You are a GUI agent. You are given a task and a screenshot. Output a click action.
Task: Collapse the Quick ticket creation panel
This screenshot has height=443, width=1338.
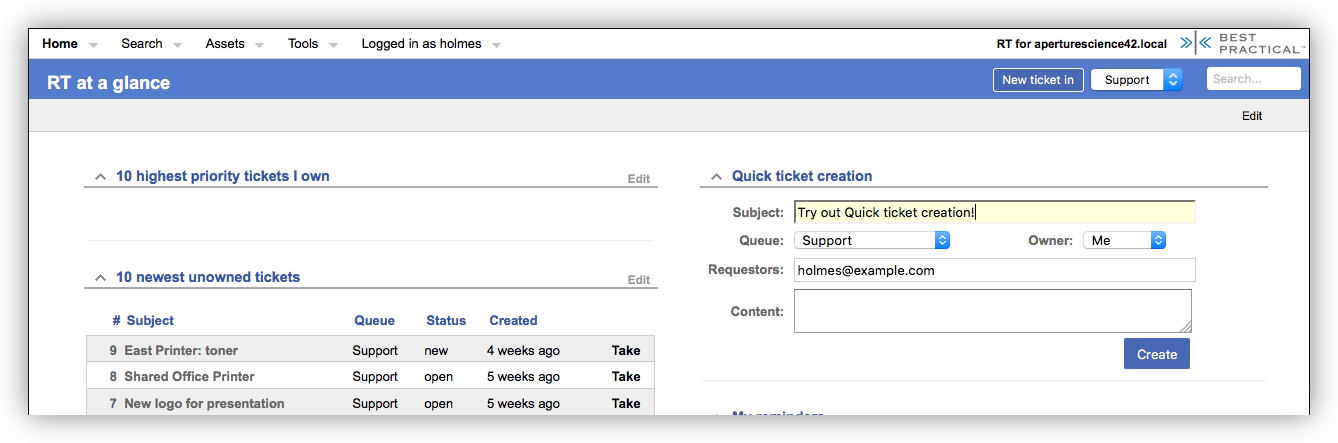716,177
